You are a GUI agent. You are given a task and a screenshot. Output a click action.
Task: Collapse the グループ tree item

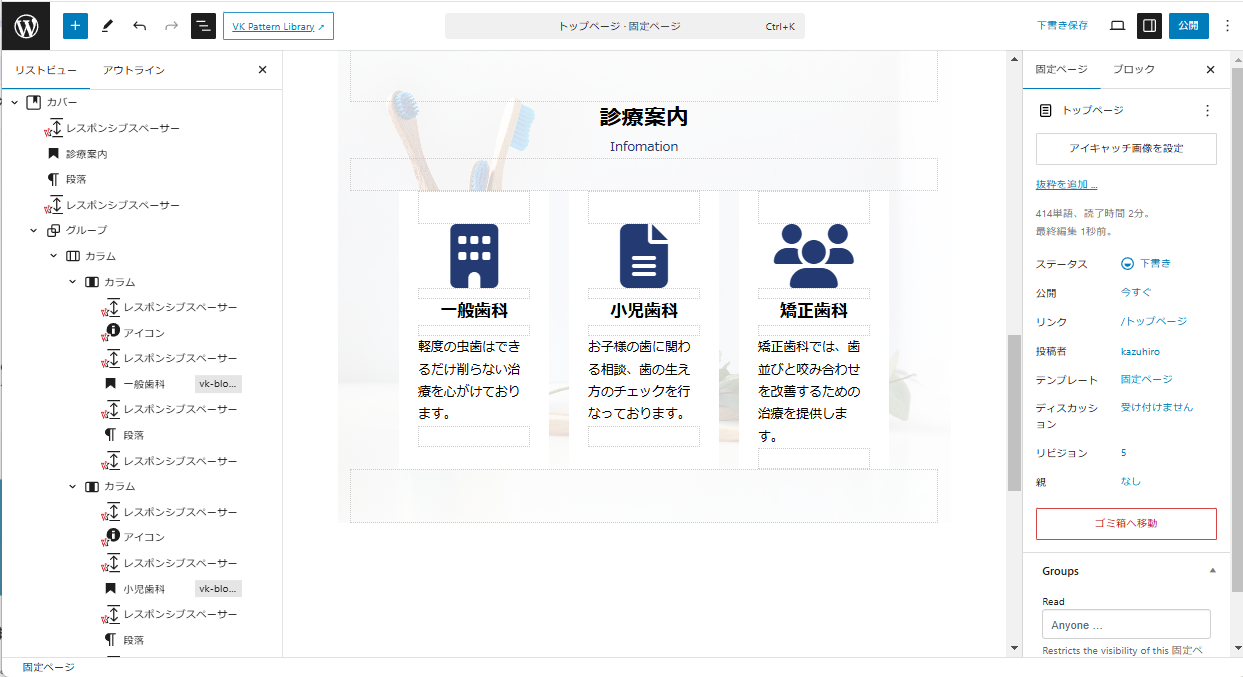pos(34,231)
